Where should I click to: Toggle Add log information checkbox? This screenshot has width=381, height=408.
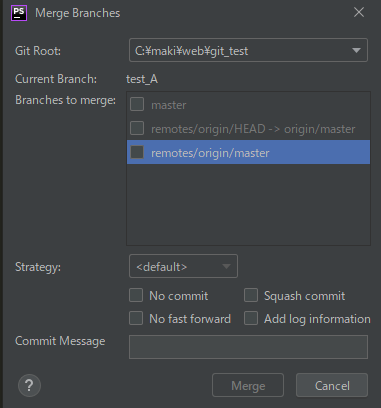pyautogui.click(x=251, y=318)
